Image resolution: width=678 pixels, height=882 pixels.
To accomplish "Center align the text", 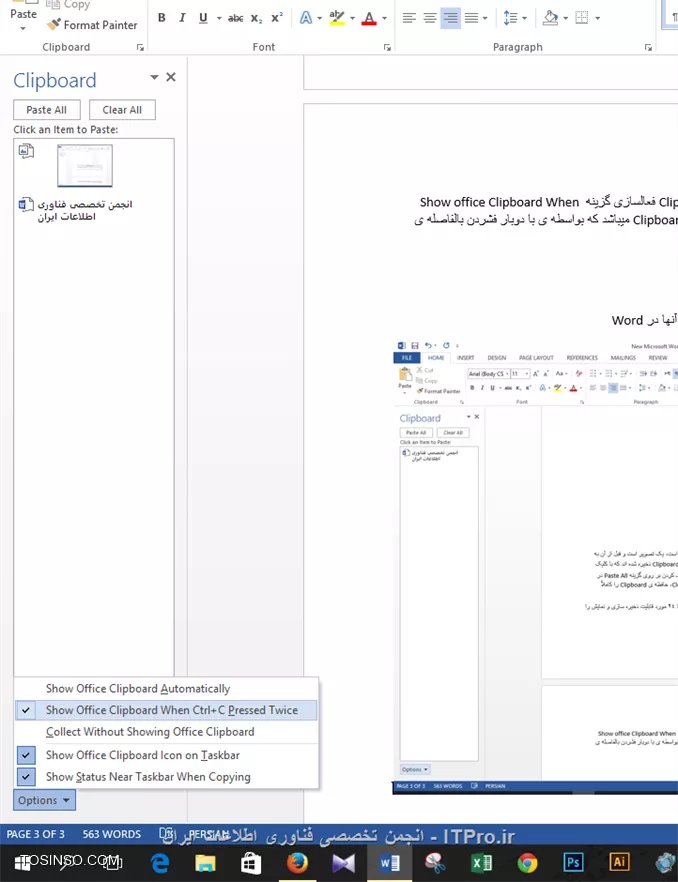I will click(x=430, y=18).
